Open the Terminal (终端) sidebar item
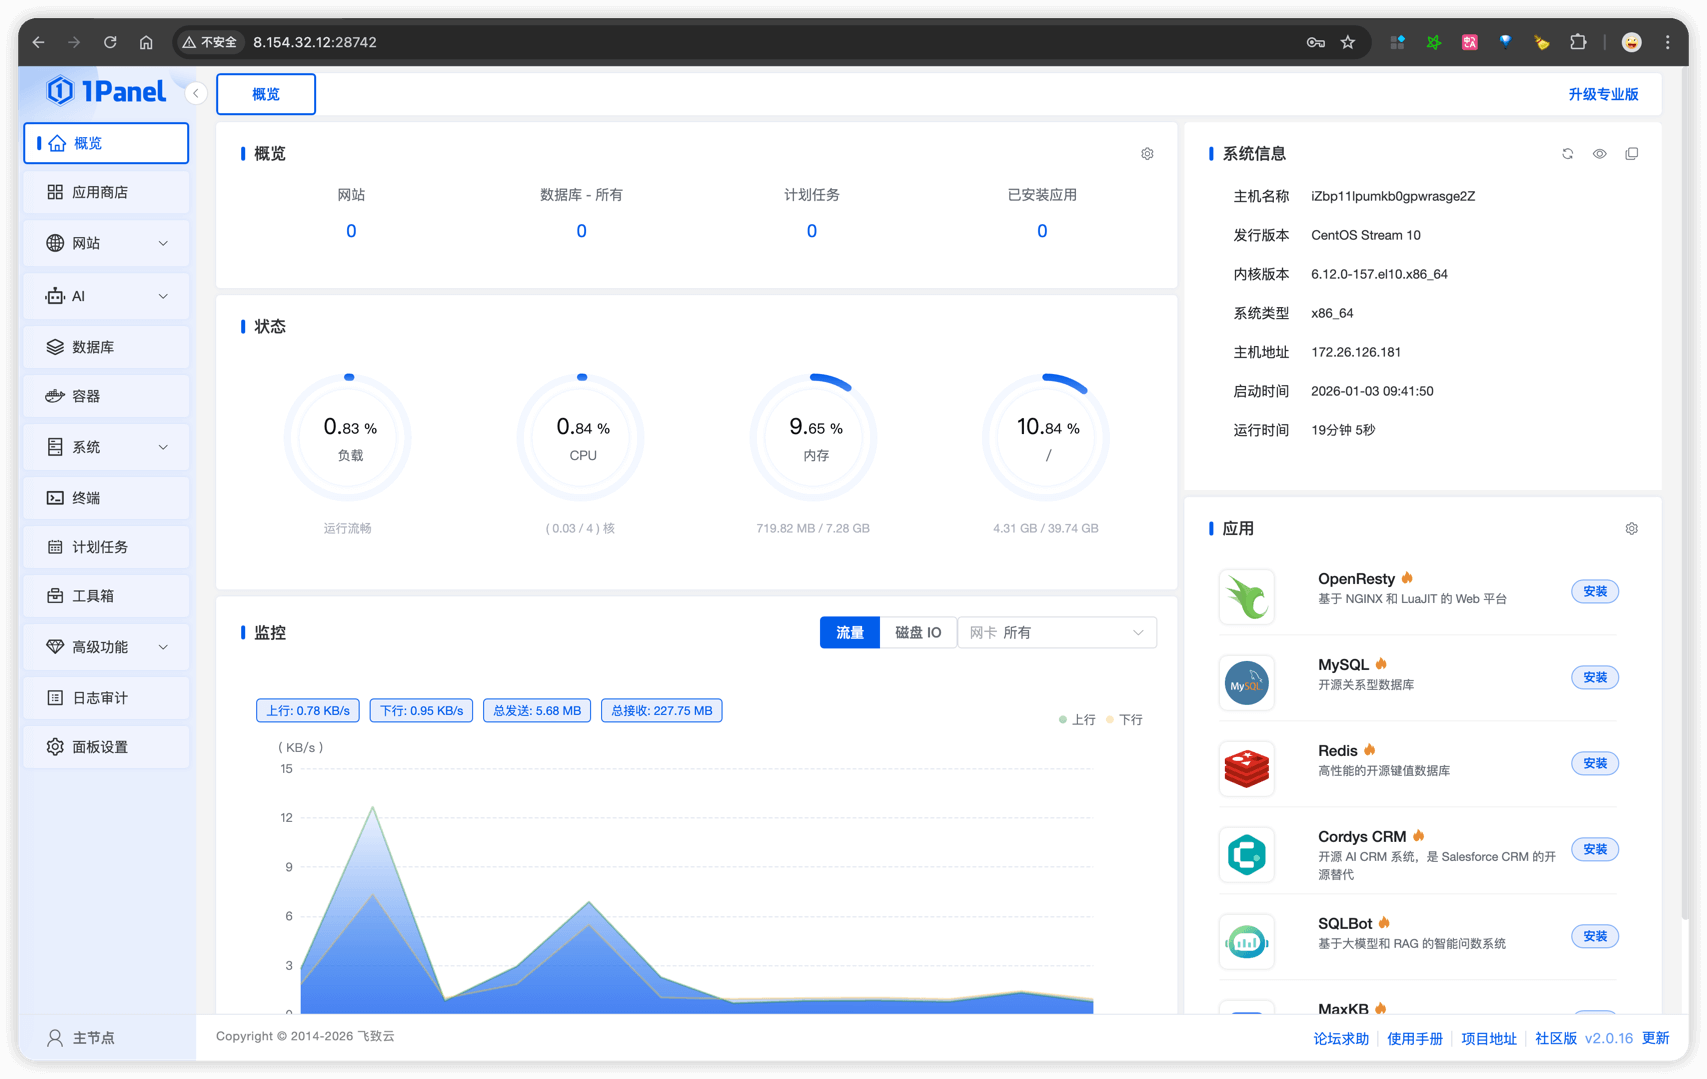1707x1079 pixels. [x=106, y=498]
